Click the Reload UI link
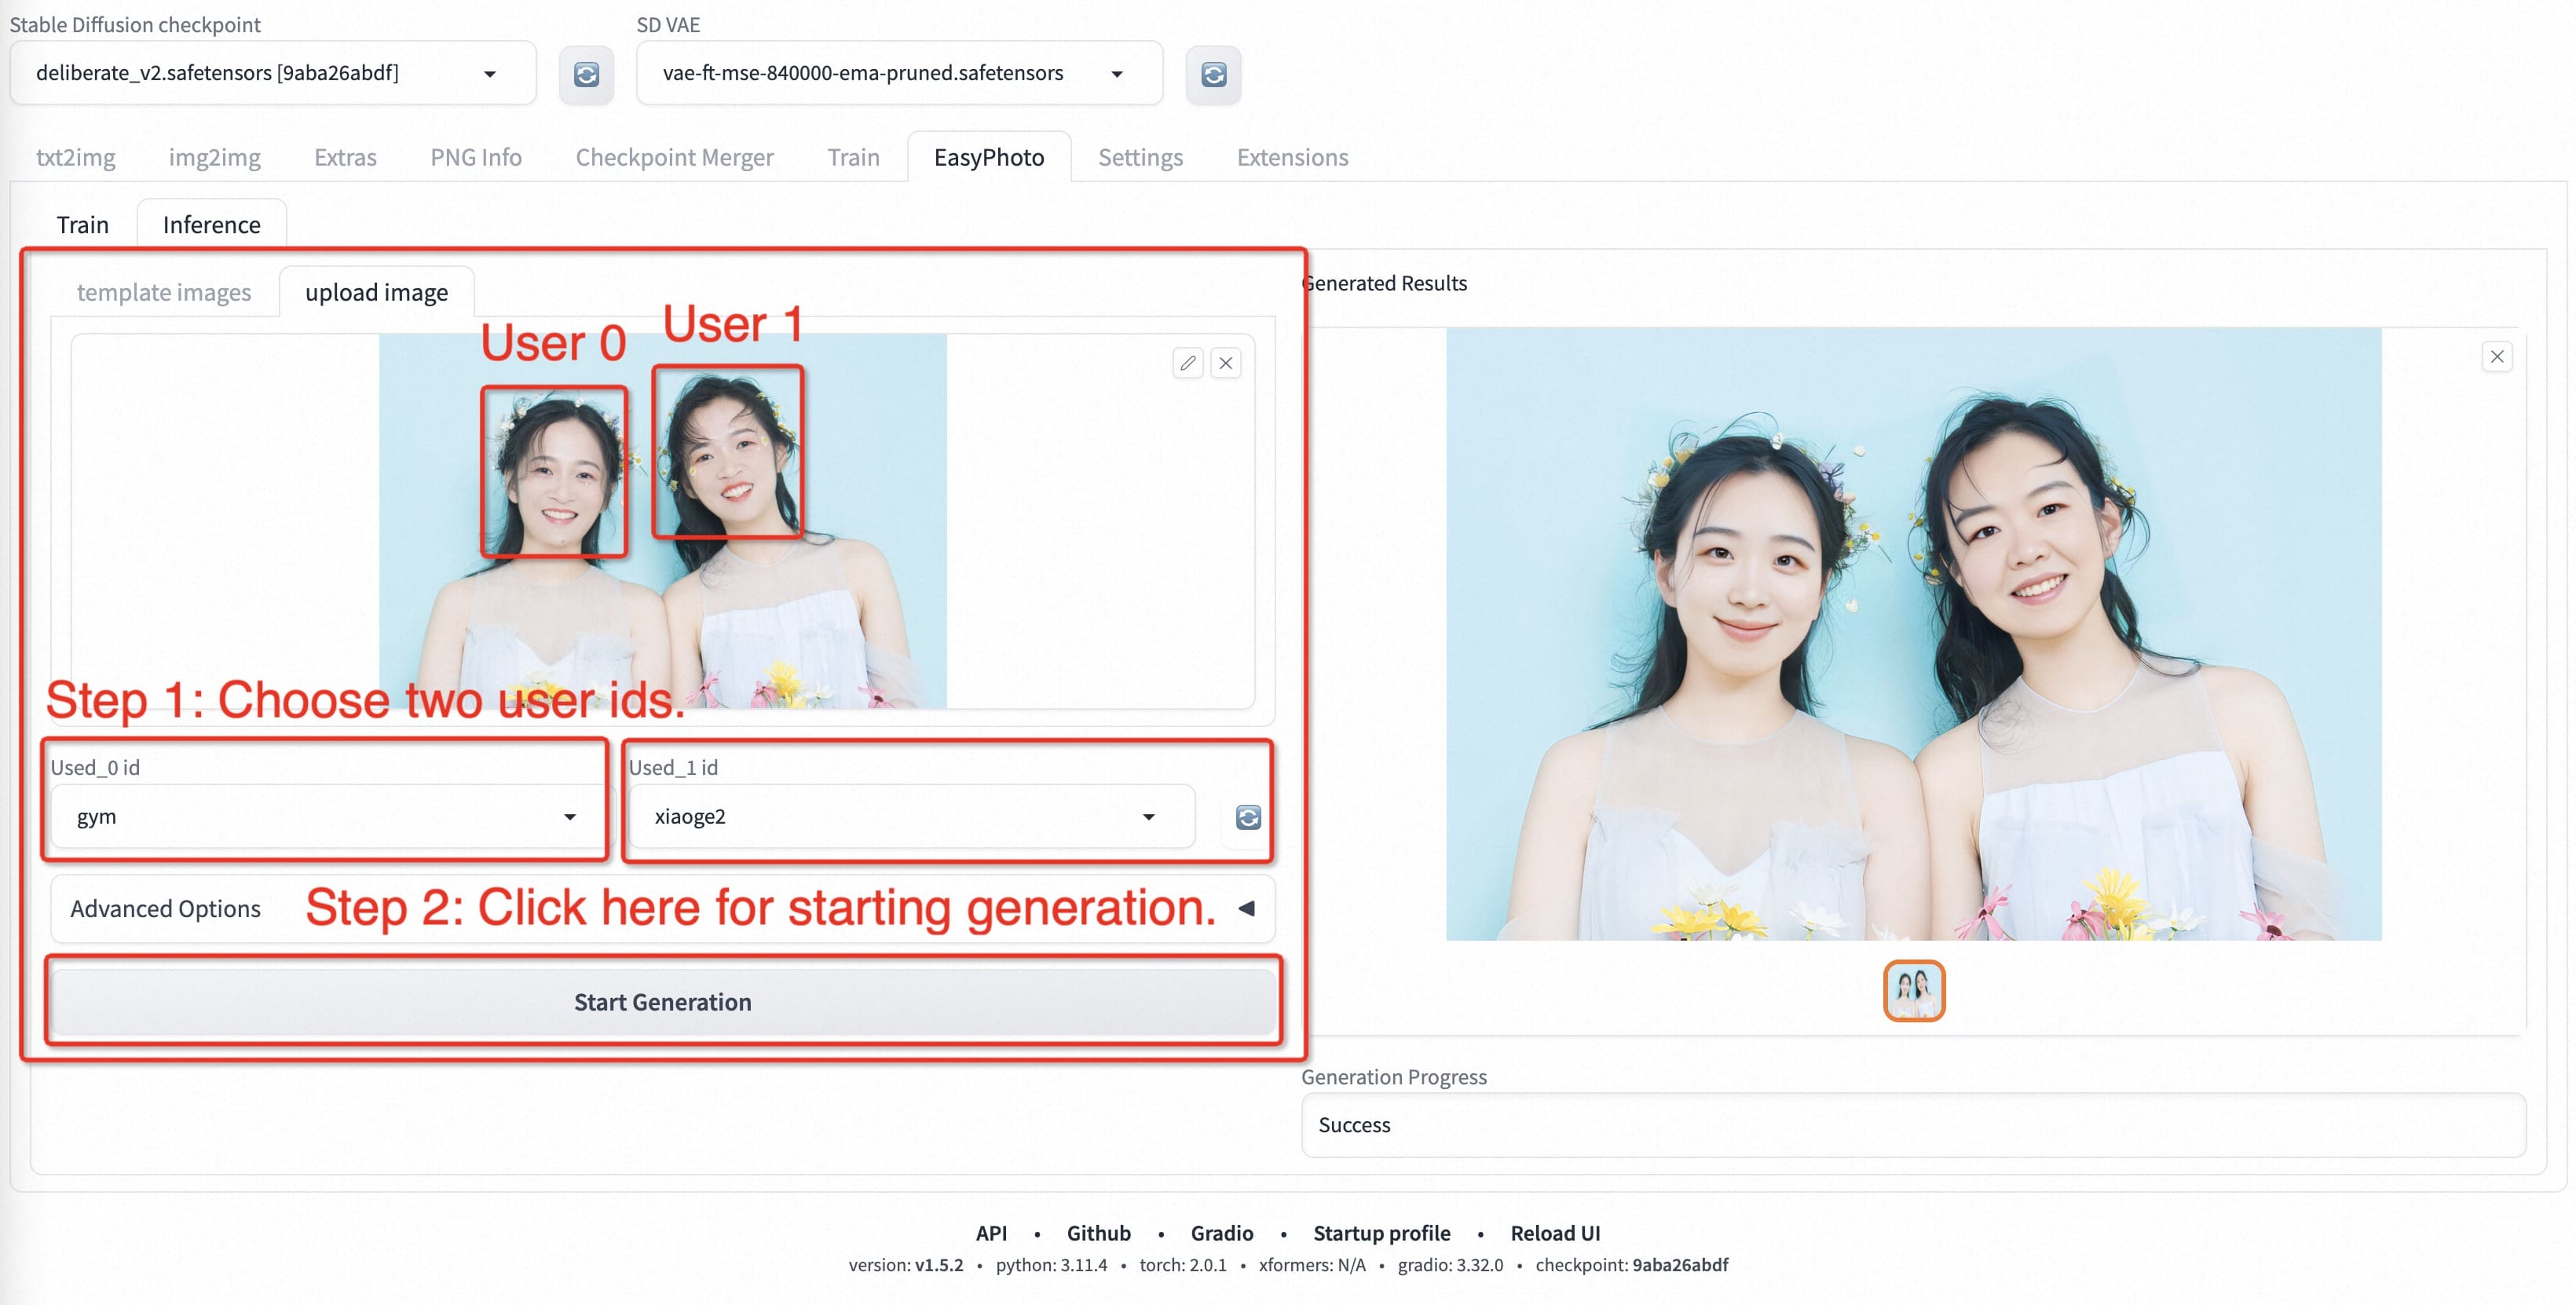 pyautogui.click(x=1554, y=1232)
